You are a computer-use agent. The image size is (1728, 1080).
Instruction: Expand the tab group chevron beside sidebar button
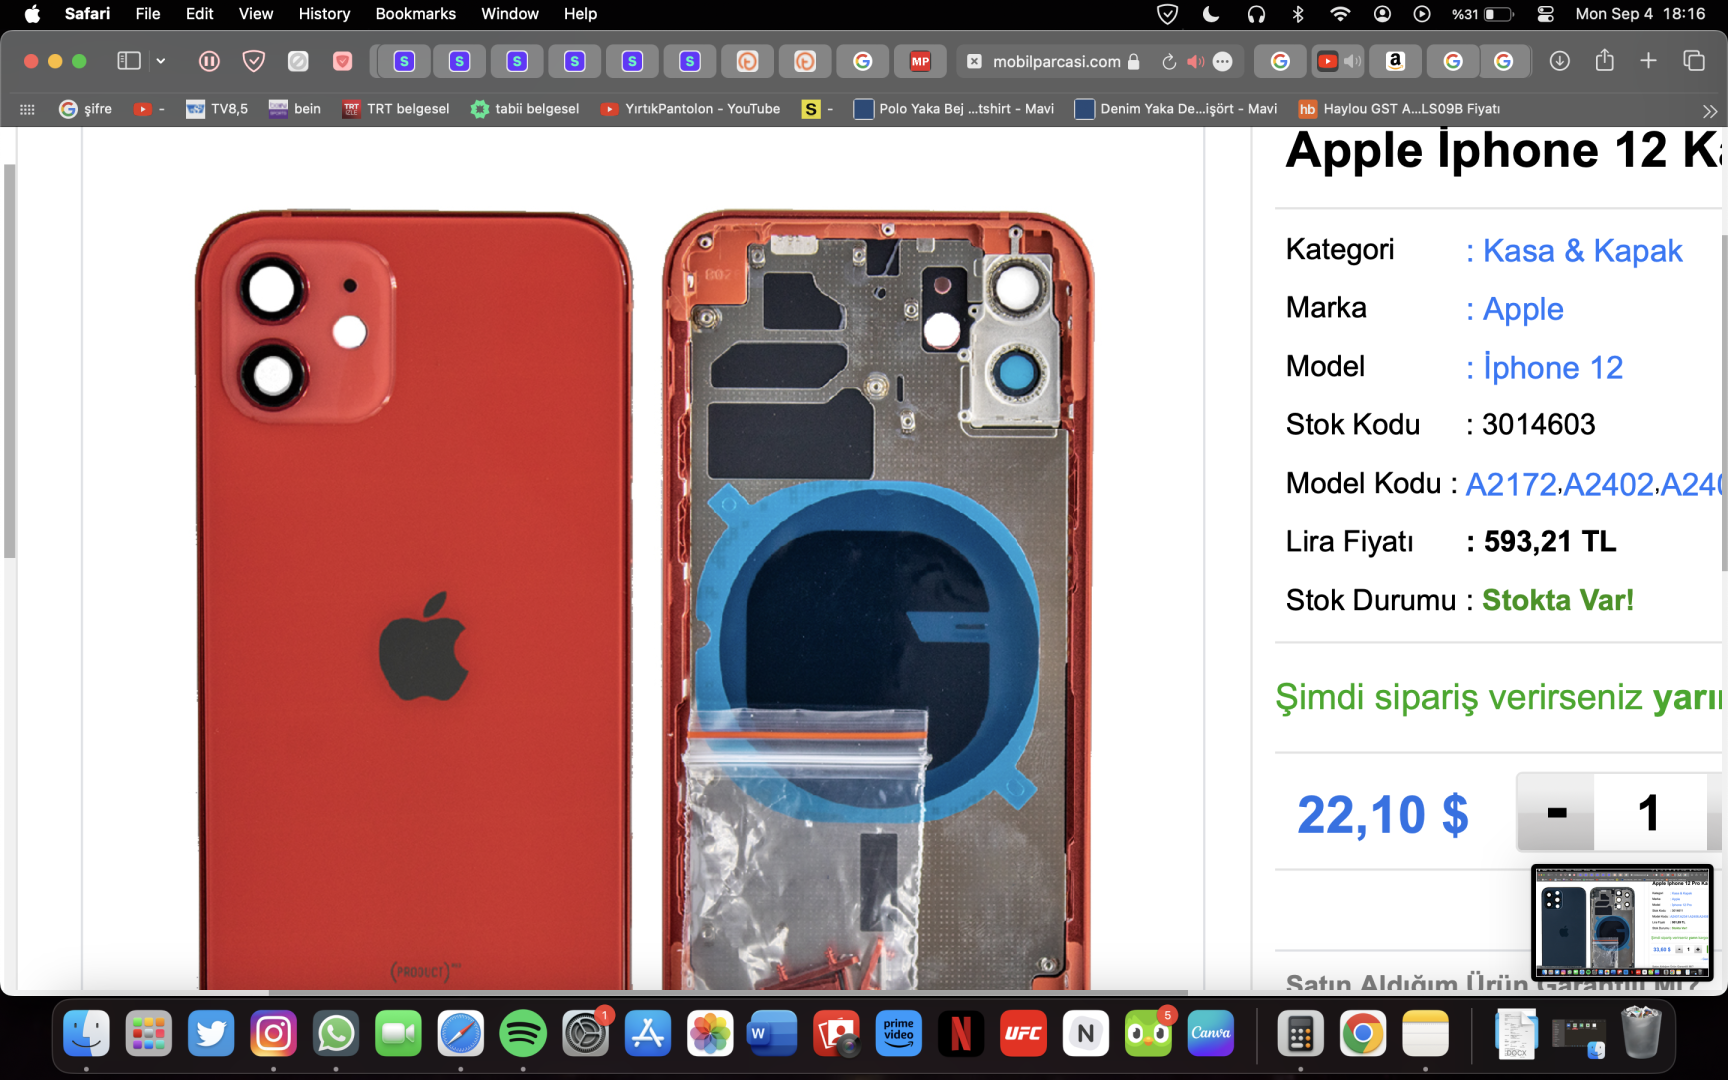tap(160, 61)
